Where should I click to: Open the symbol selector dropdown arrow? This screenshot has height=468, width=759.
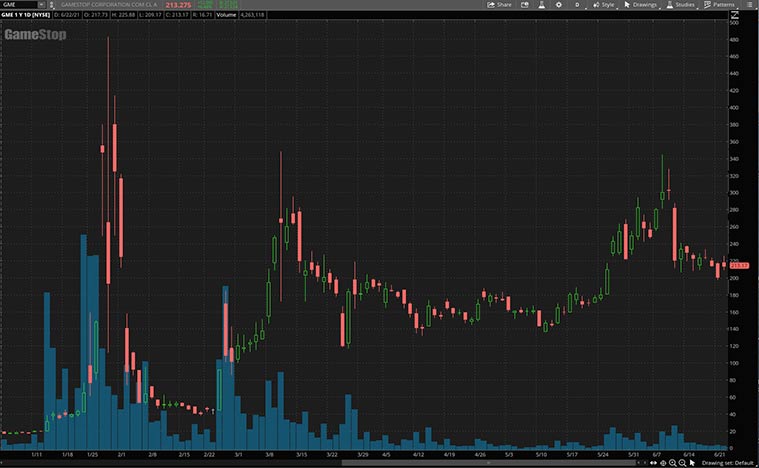pyautogui.click(x=42, y=5)
